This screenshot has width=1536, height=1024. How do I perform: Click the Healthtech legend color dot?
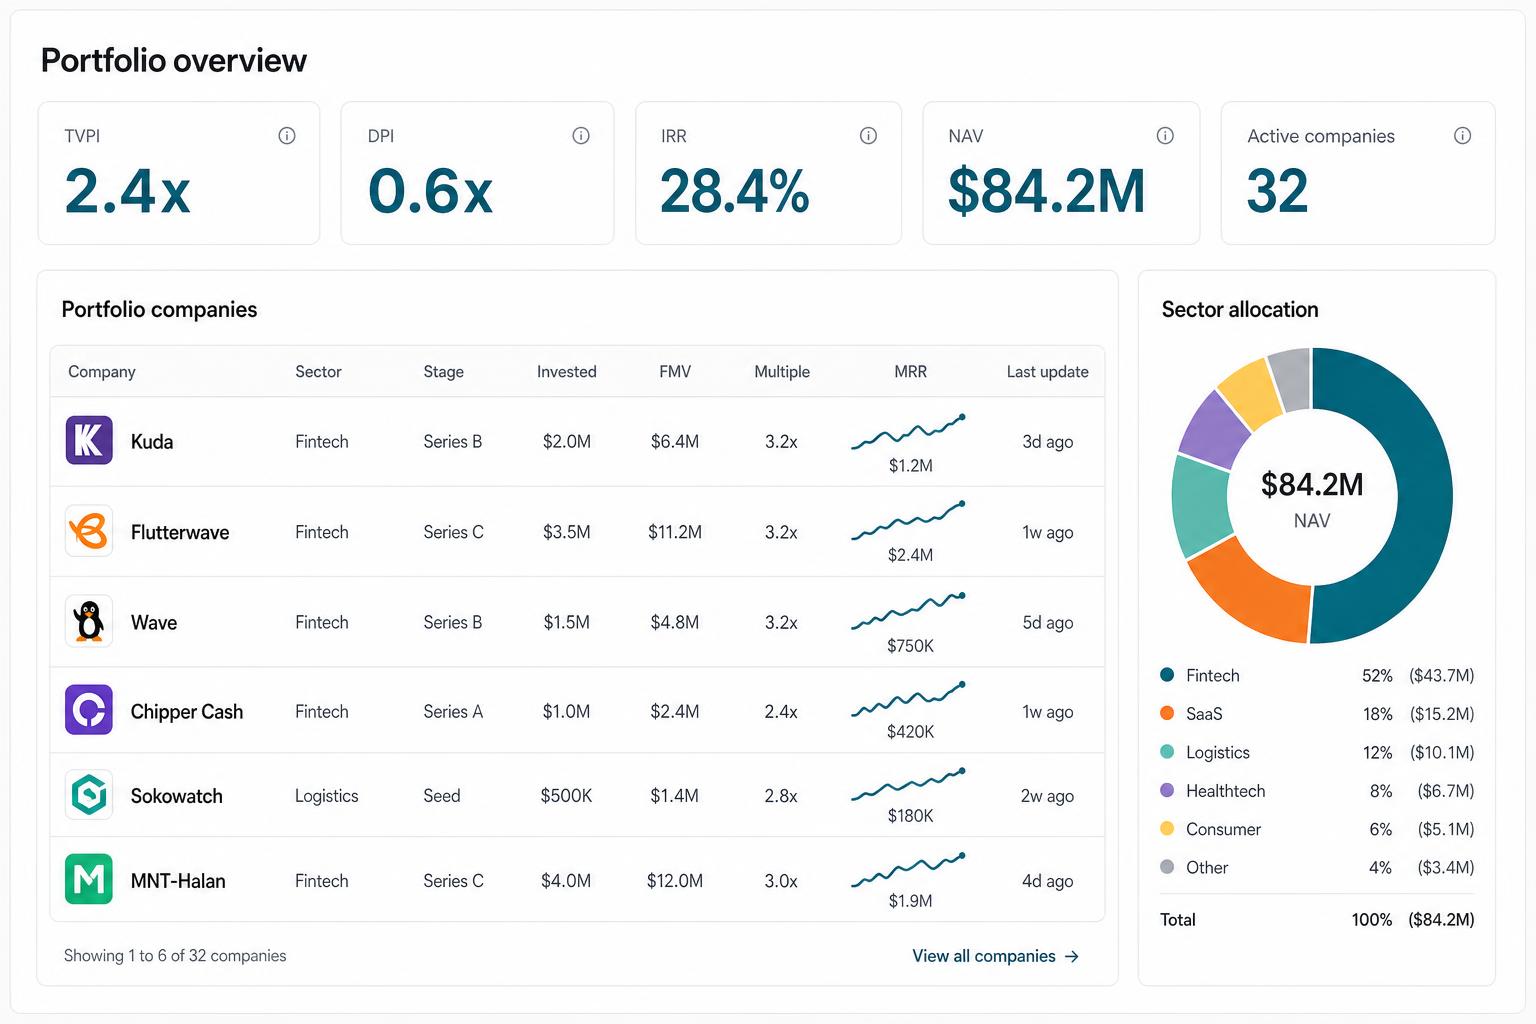click(x=1167, y=790)
